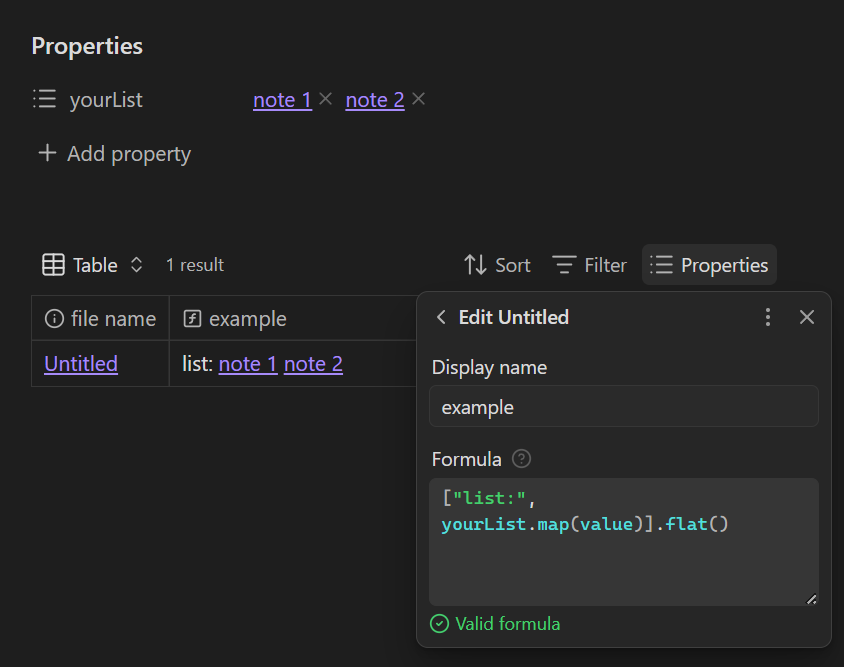Viewport: 844px width, 667px height.
Task: Toggle the Properties toolbar button
Action: point(709,265)
